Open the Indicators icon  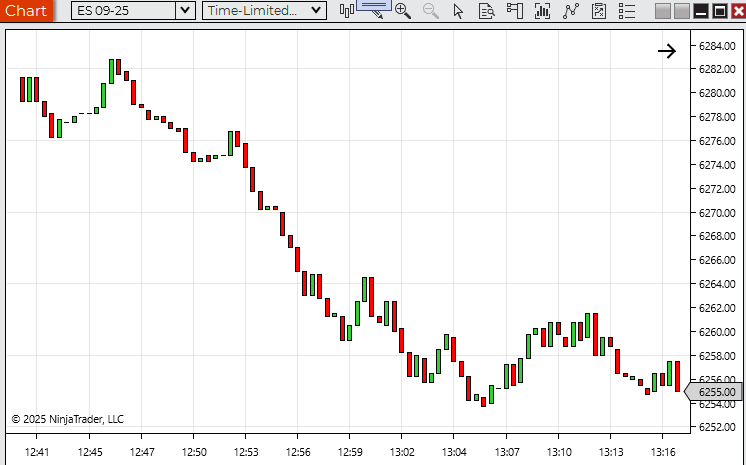click(x=571, y=11)
